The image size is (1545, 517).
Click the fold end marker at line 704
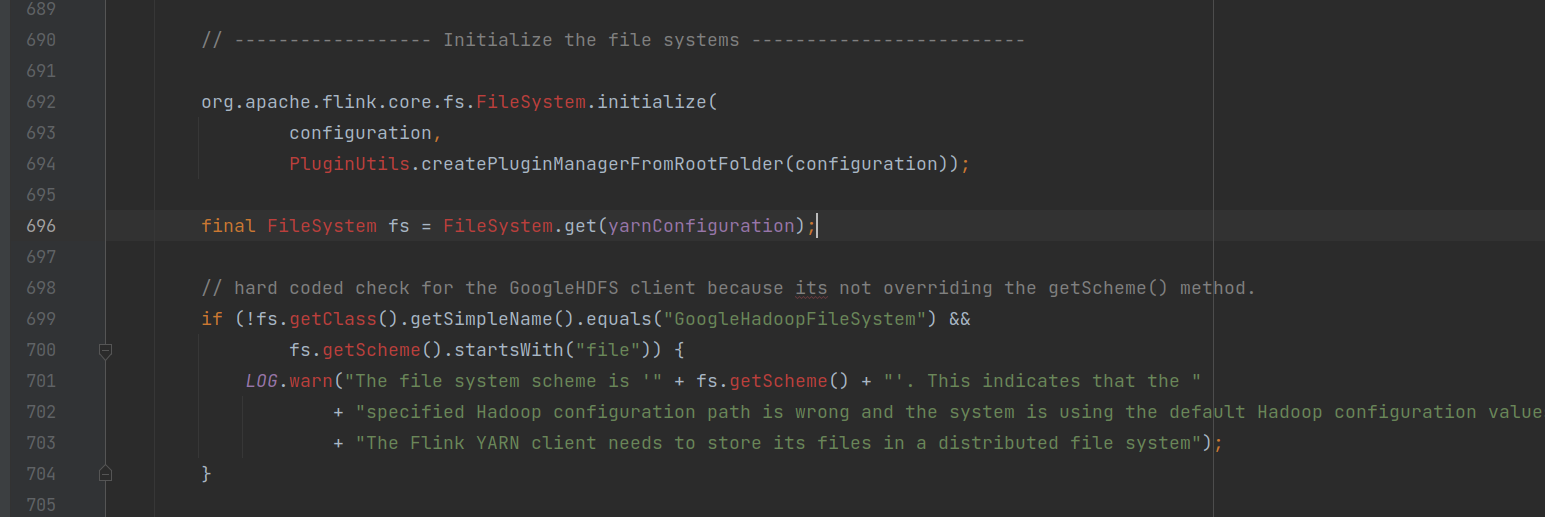coord(106,473)
